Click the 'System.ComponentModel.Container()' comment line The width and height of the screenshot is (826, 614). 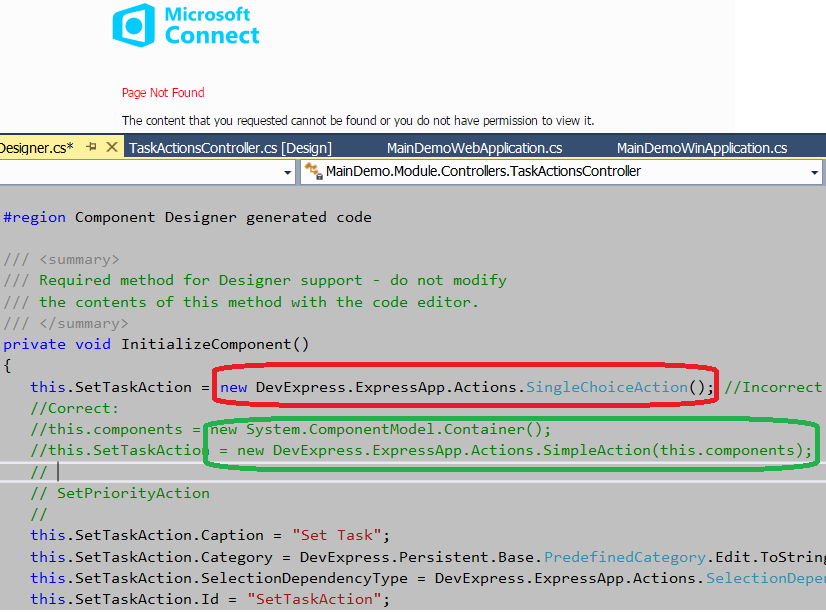pos(290,429)
